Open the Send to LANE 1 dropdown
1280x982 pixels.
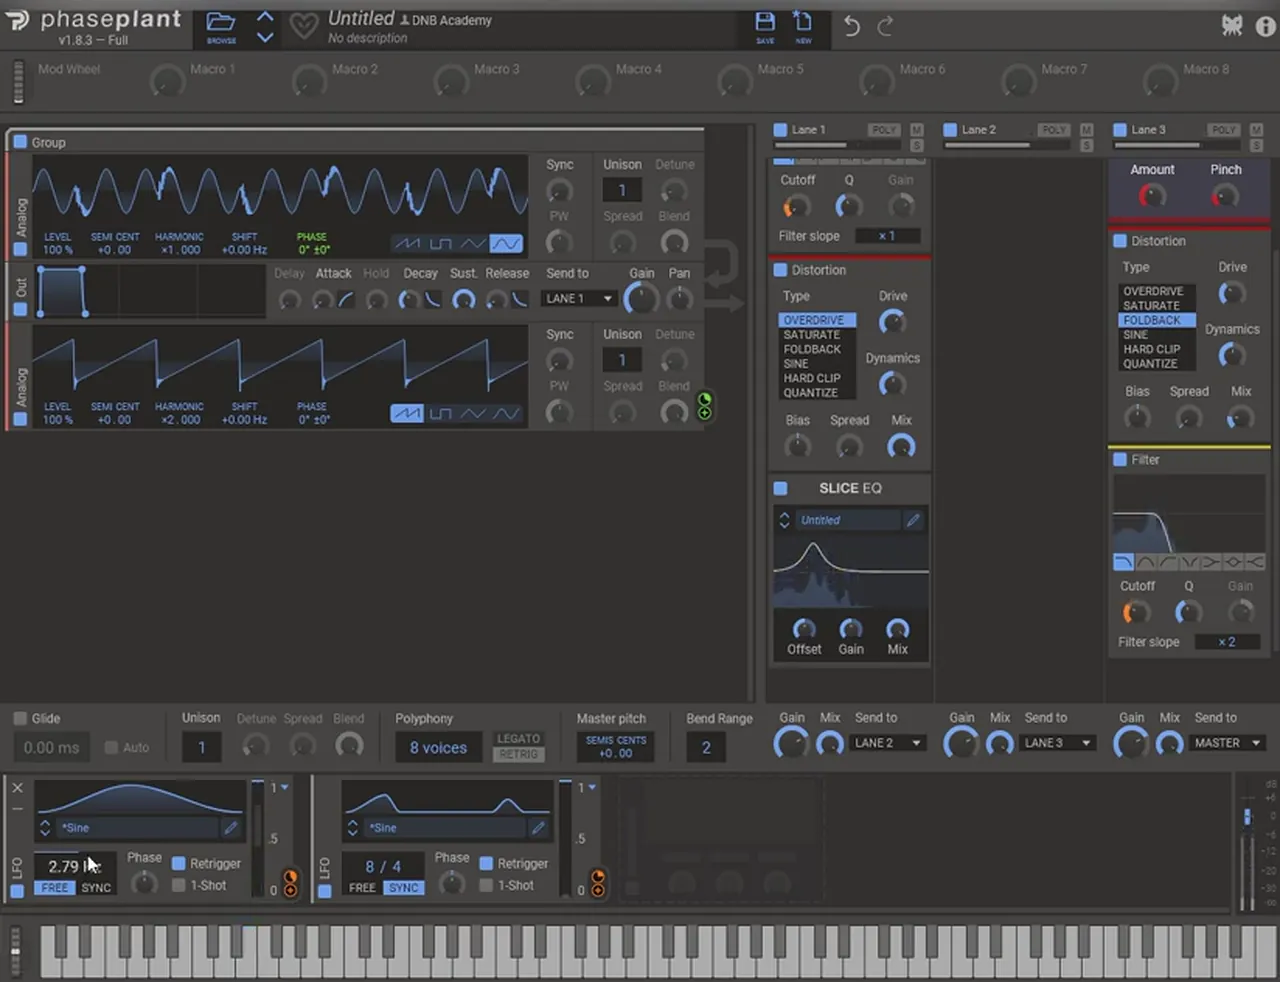[579, 298]
